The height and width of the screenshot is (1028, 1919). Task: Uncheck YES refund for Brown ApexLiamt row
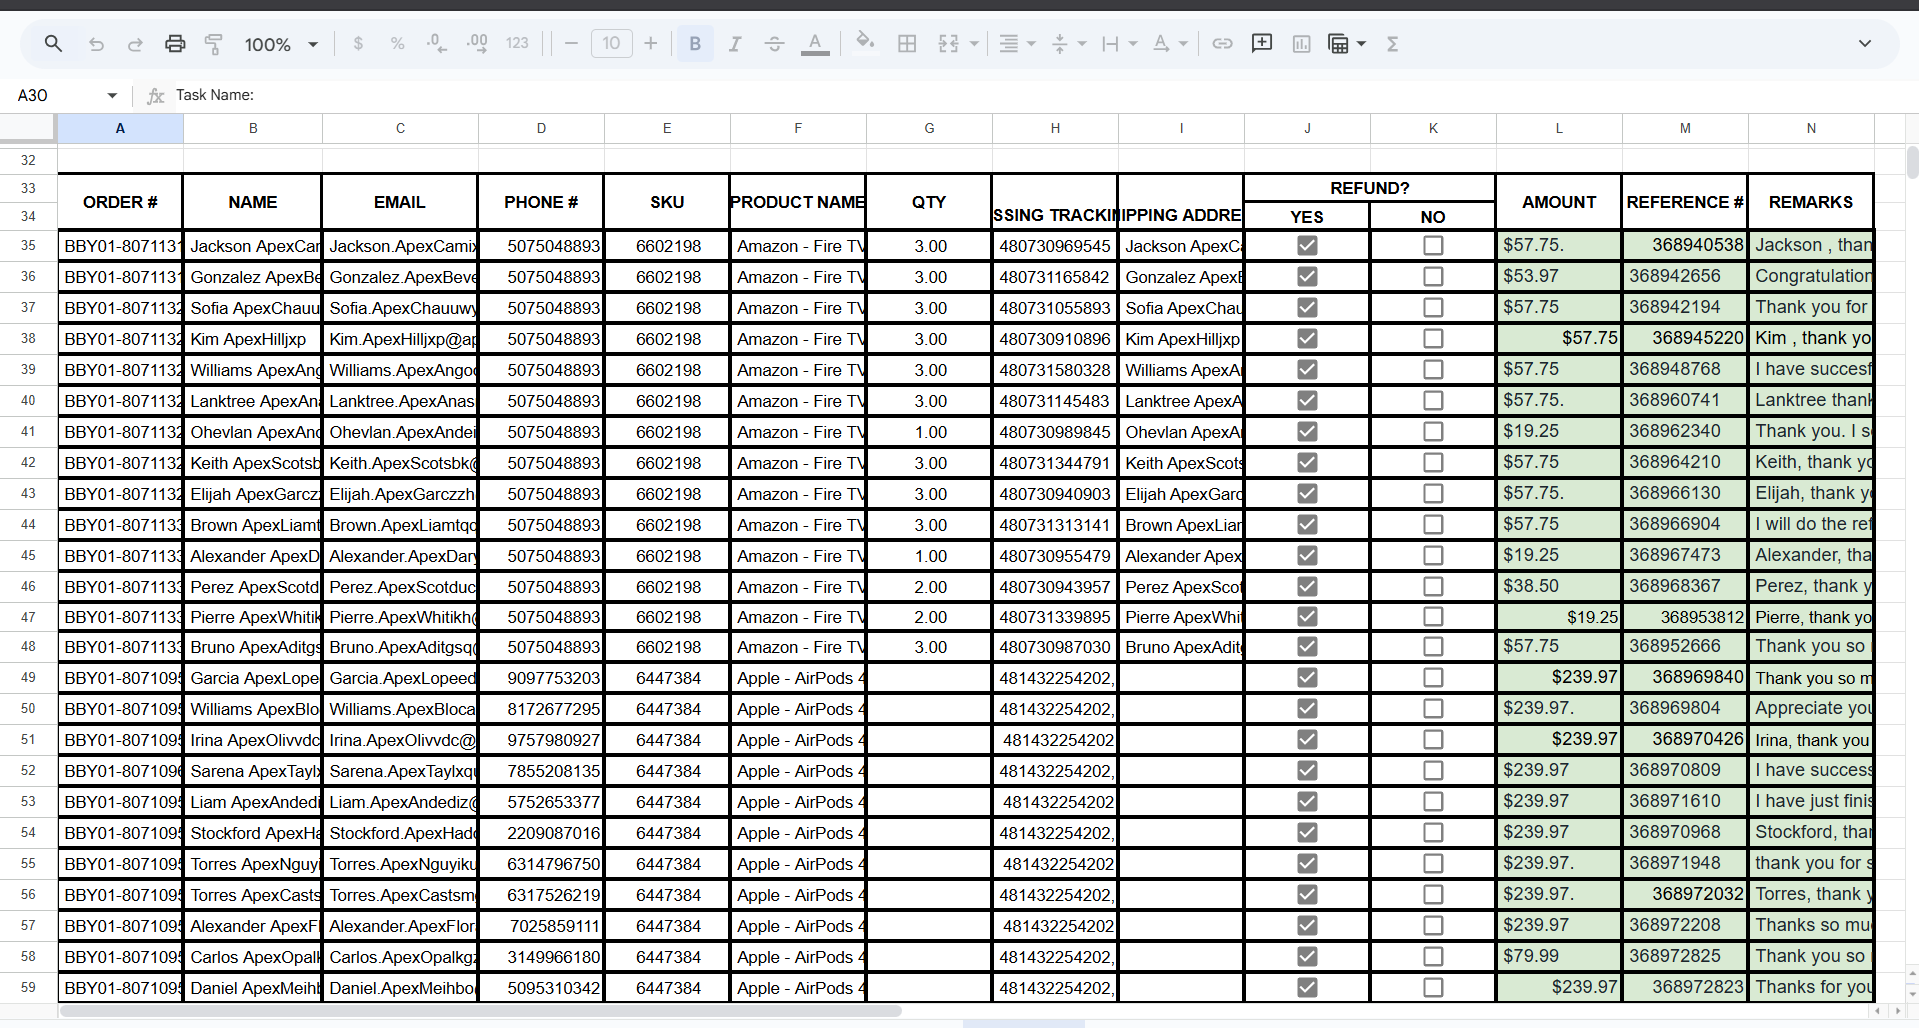click(1307, 525)
